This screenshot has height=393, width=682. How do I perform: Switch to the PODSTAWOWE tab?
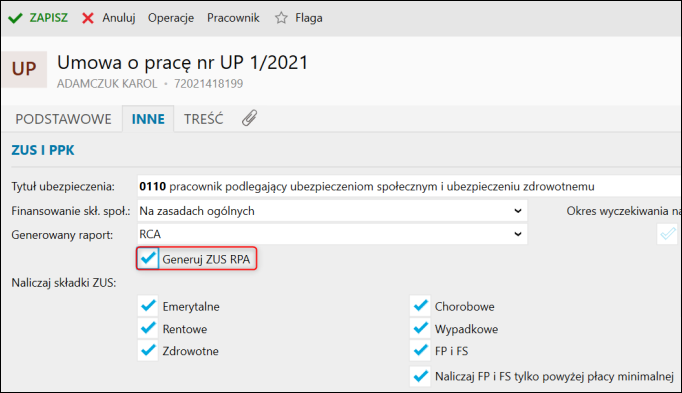click(x=64, y=119)
